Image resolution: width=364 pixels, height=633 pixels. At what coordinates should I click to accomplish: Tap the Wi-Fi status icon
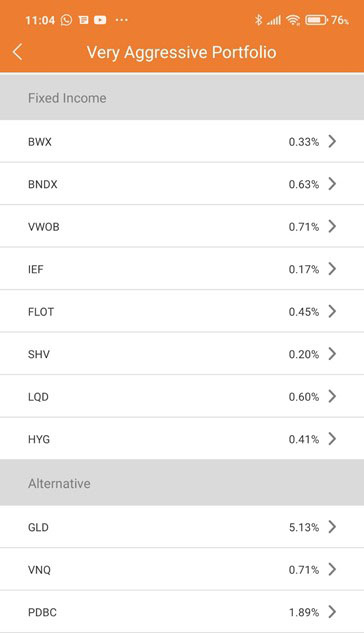click(x=293, y=20)
